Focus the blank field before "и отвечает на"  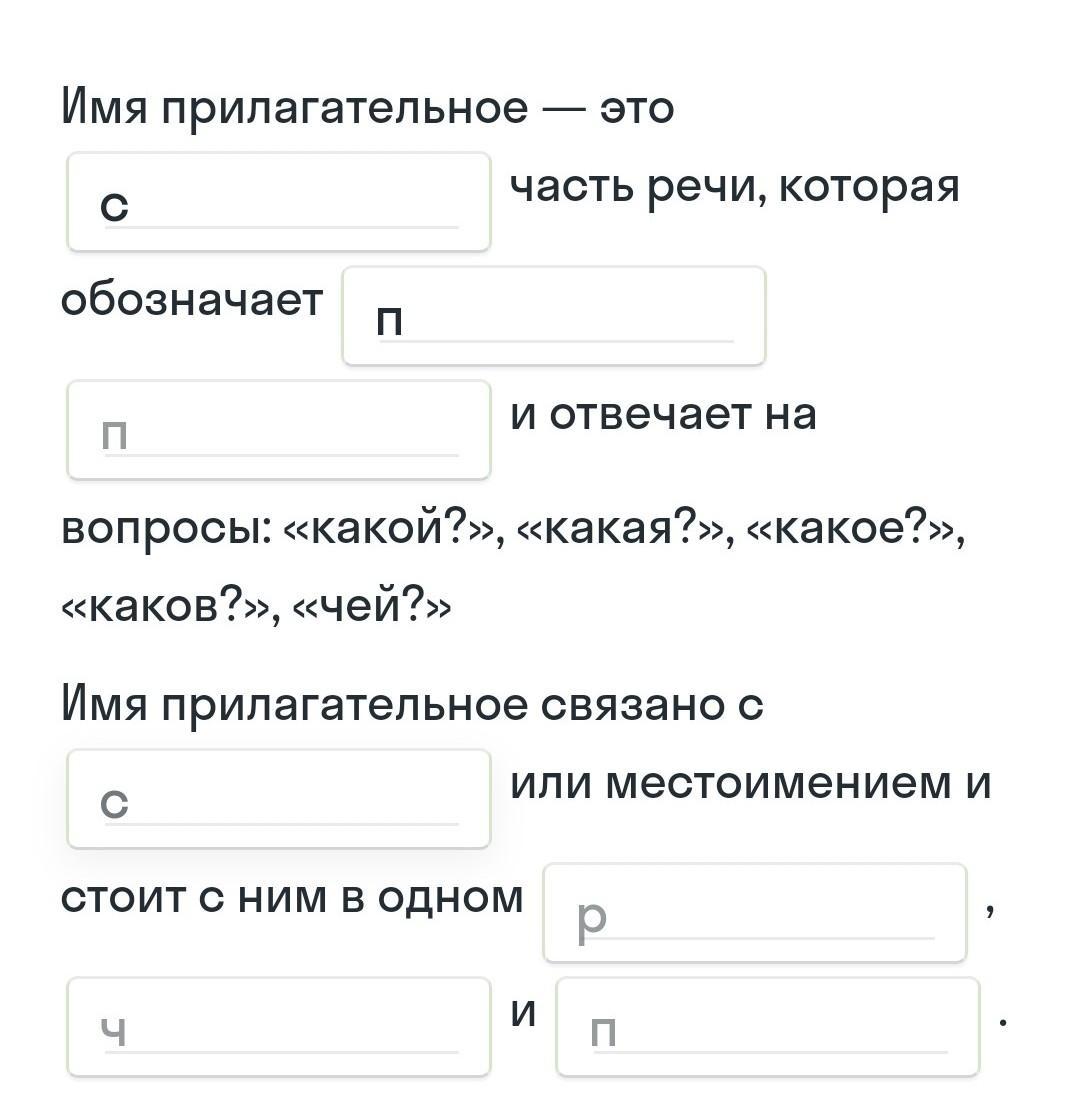pos(278,430)
